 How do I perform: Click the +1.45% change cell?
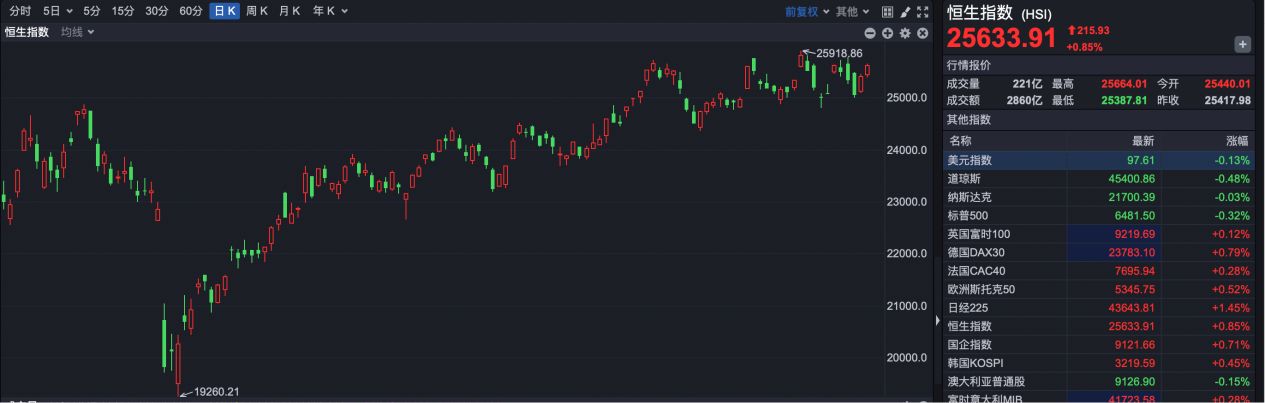pyautogui.click(x=1233, y=308)
